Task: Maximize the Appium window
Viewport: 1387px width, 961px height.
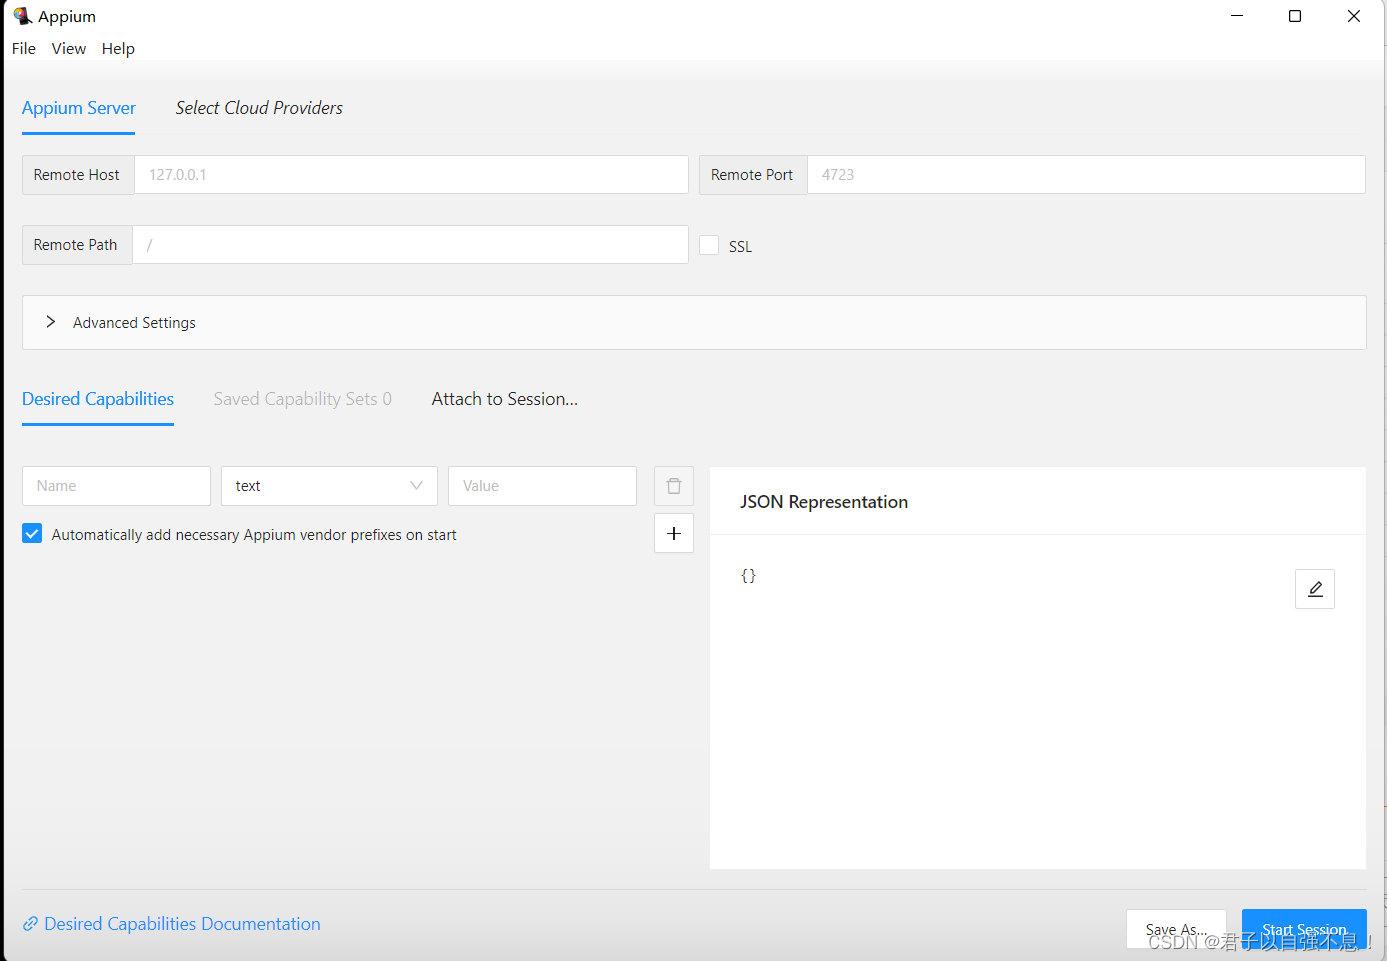Action: (x=1295, y=16)
